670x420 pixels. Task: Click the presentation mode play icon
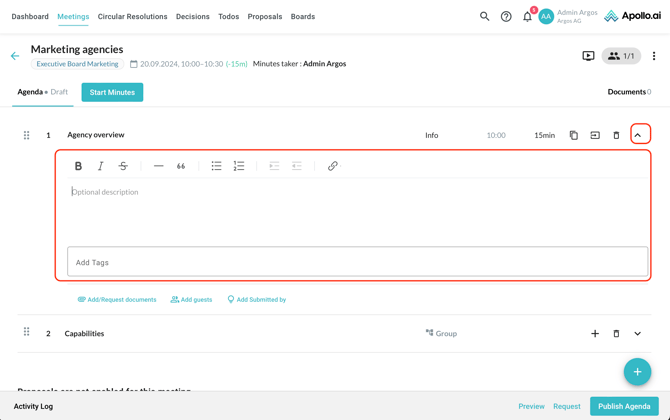click(x=588, y=56)
